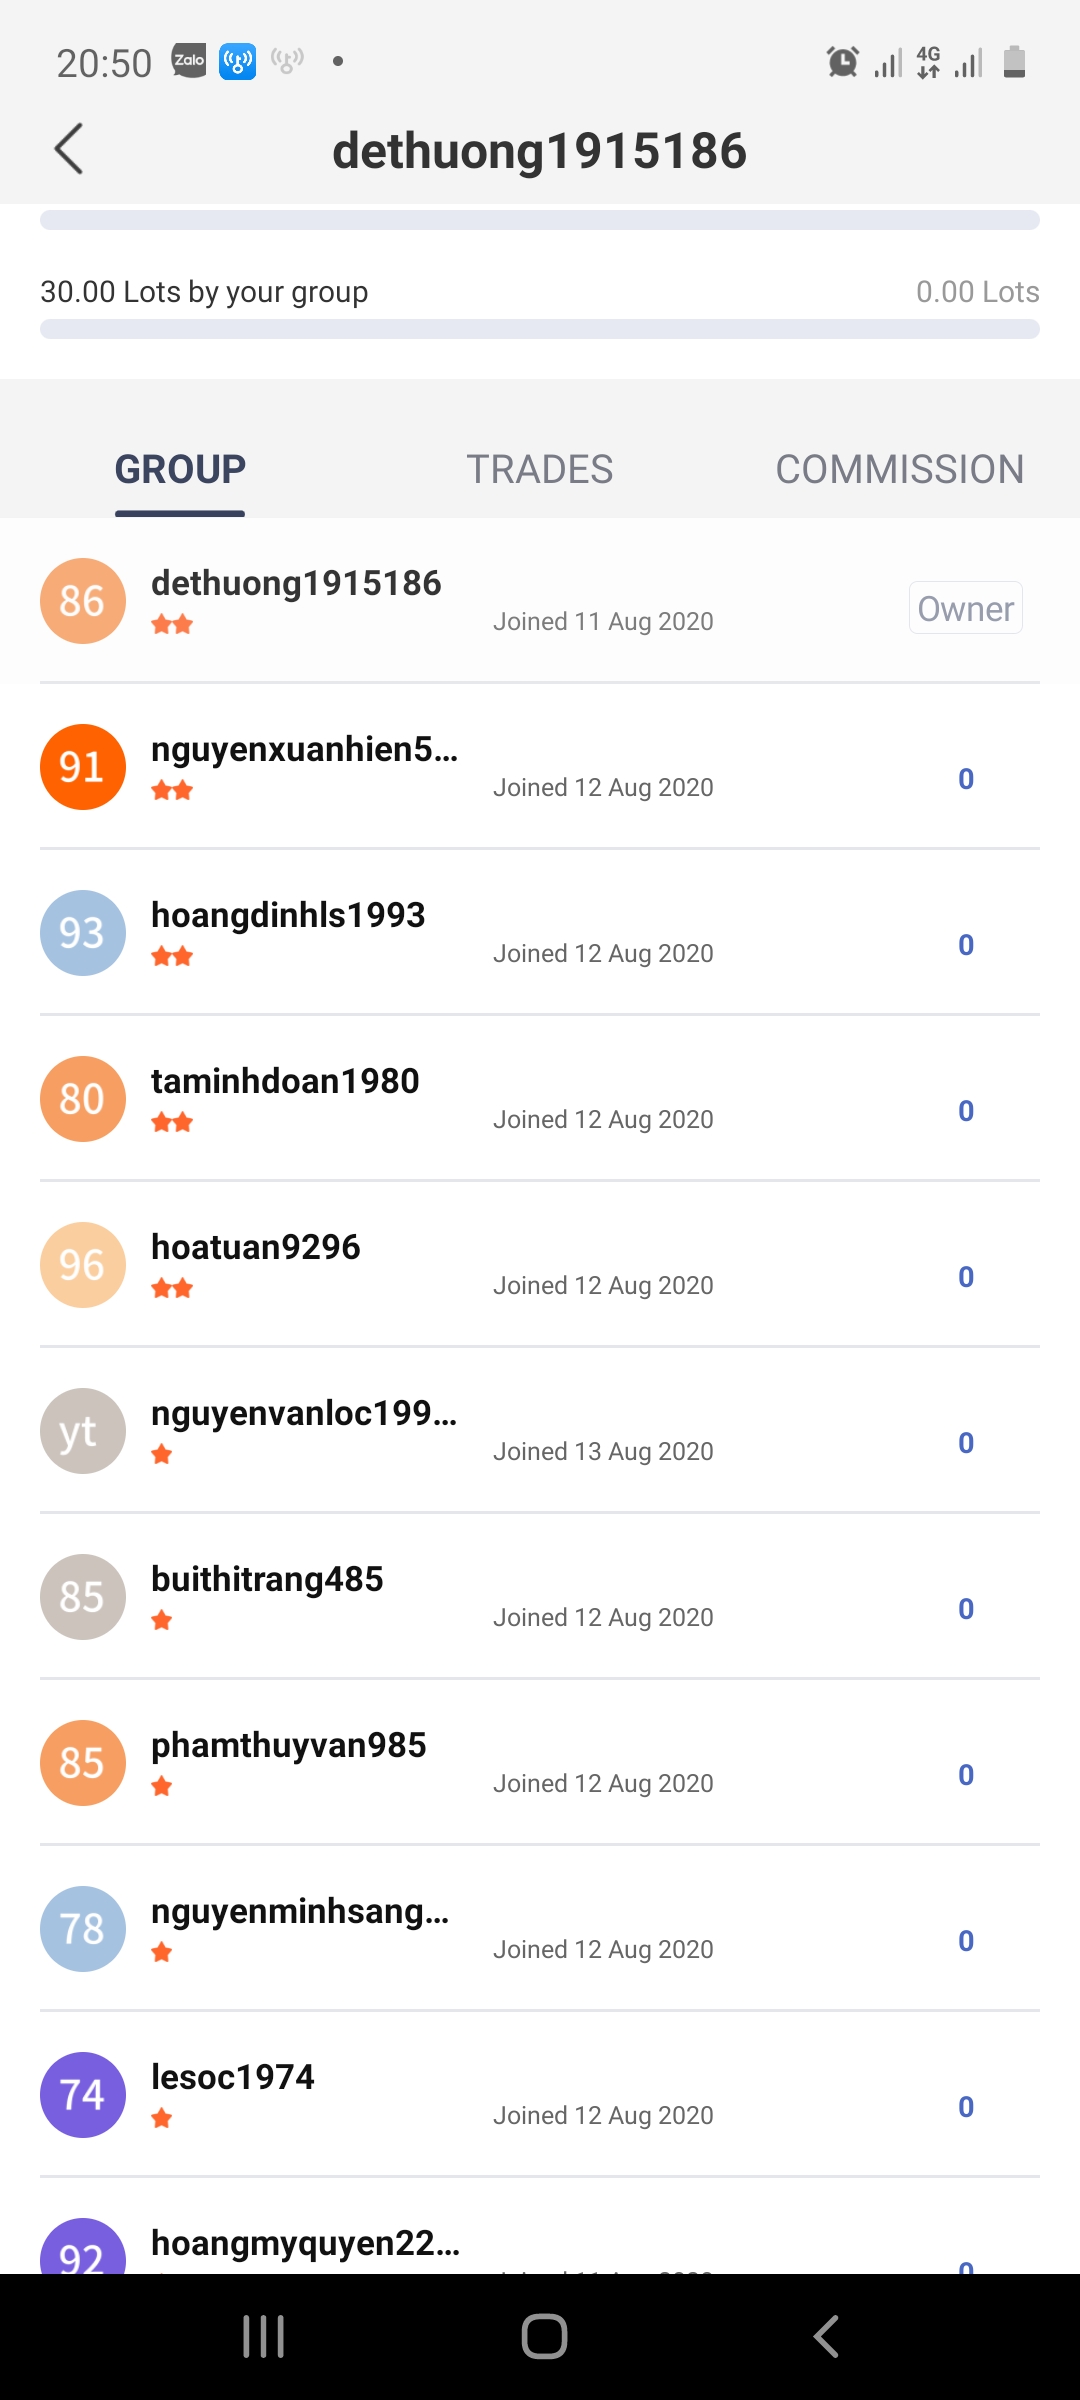Open member hoatuan9296 by name
This screenshot has width=1080, height=2400.
click(x=255, y=1247)
